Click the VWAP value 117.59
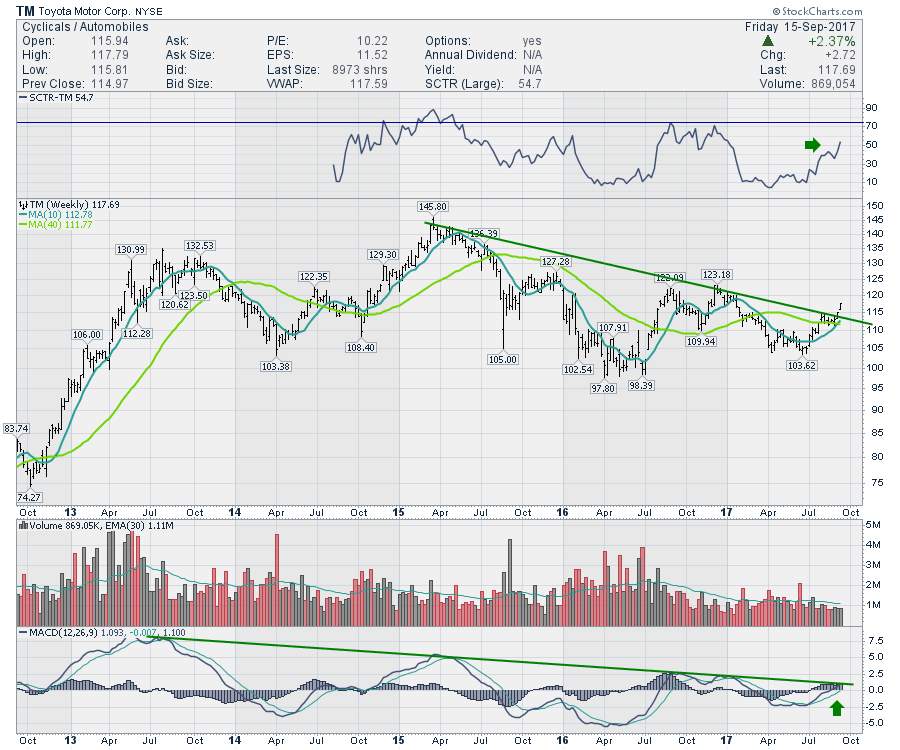 [x=369, y=84]
